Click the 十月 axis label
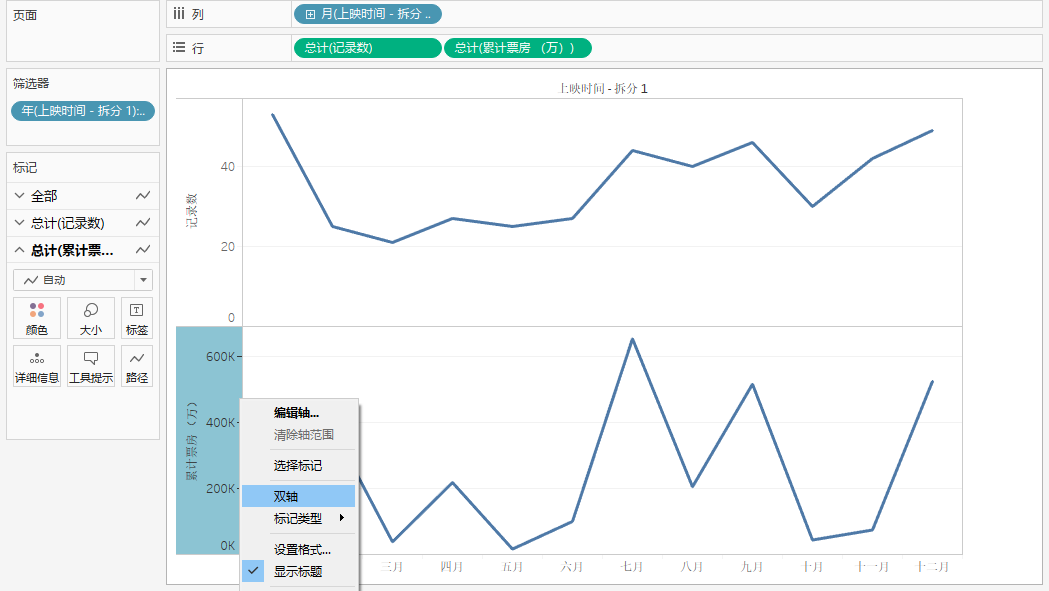Image resolution: width=1049 pixels, height=591 pixels. coord(812,567)
